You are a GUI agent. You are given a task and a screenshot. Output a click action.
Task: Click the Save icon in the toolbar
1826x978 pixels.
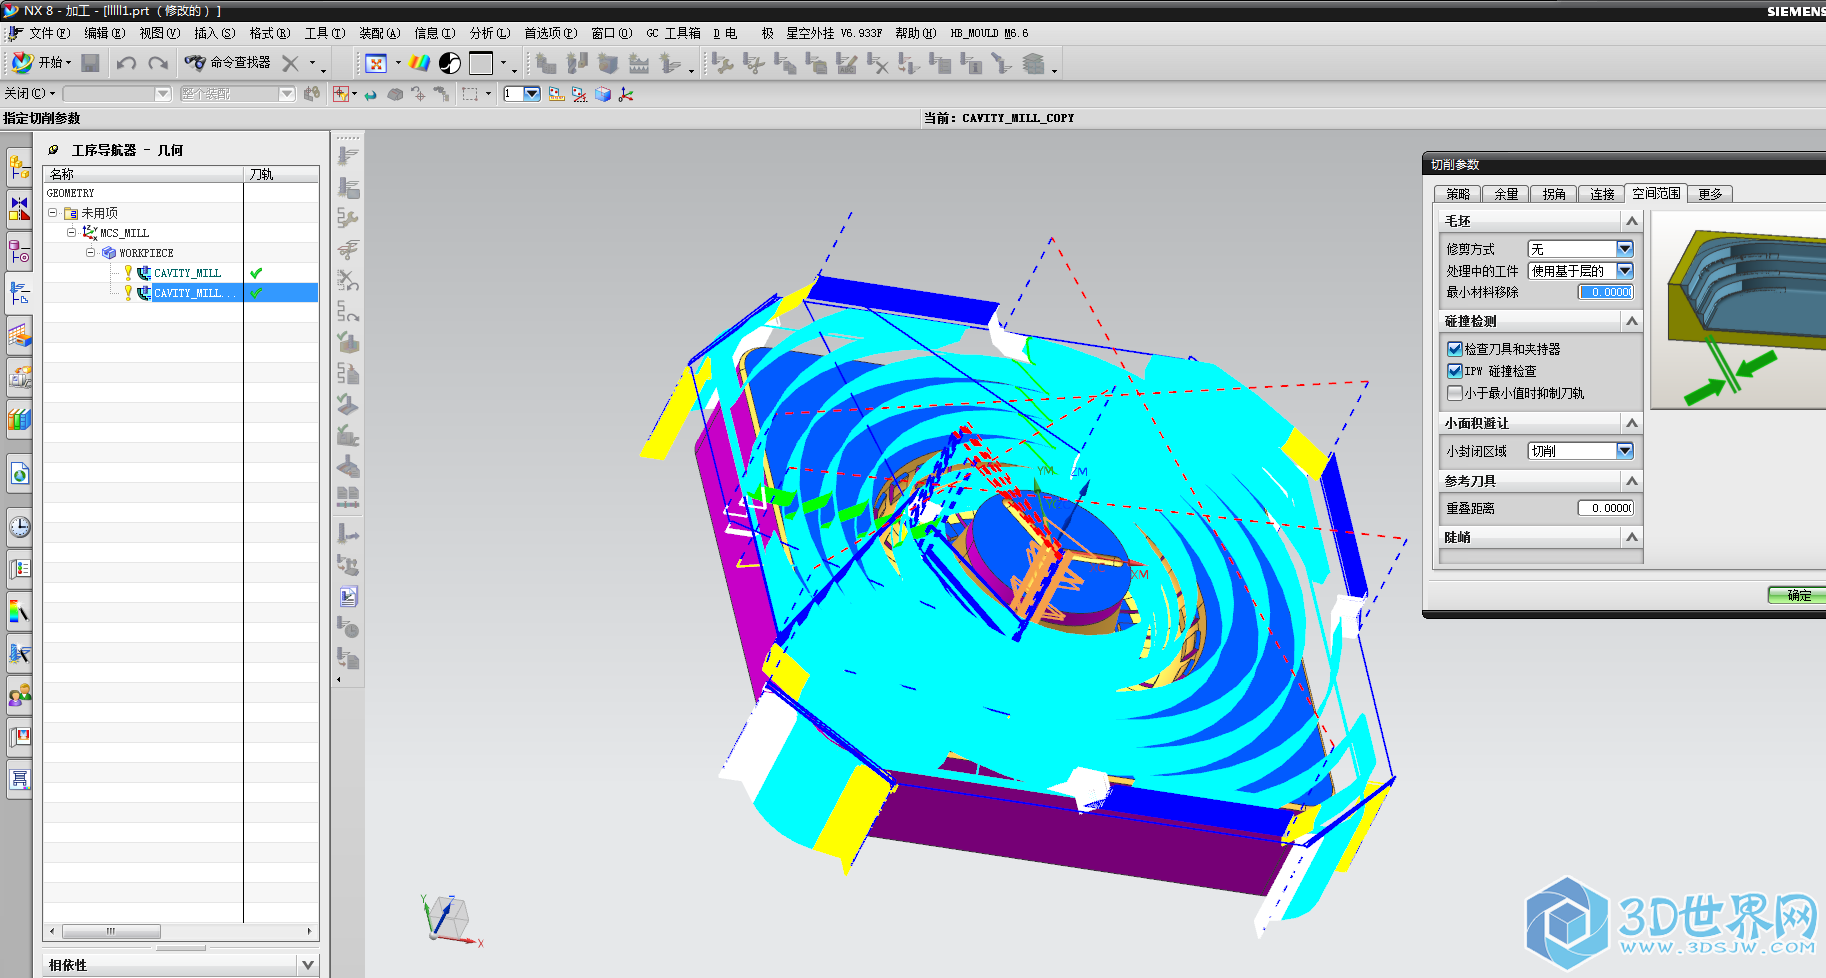[90, 63]
